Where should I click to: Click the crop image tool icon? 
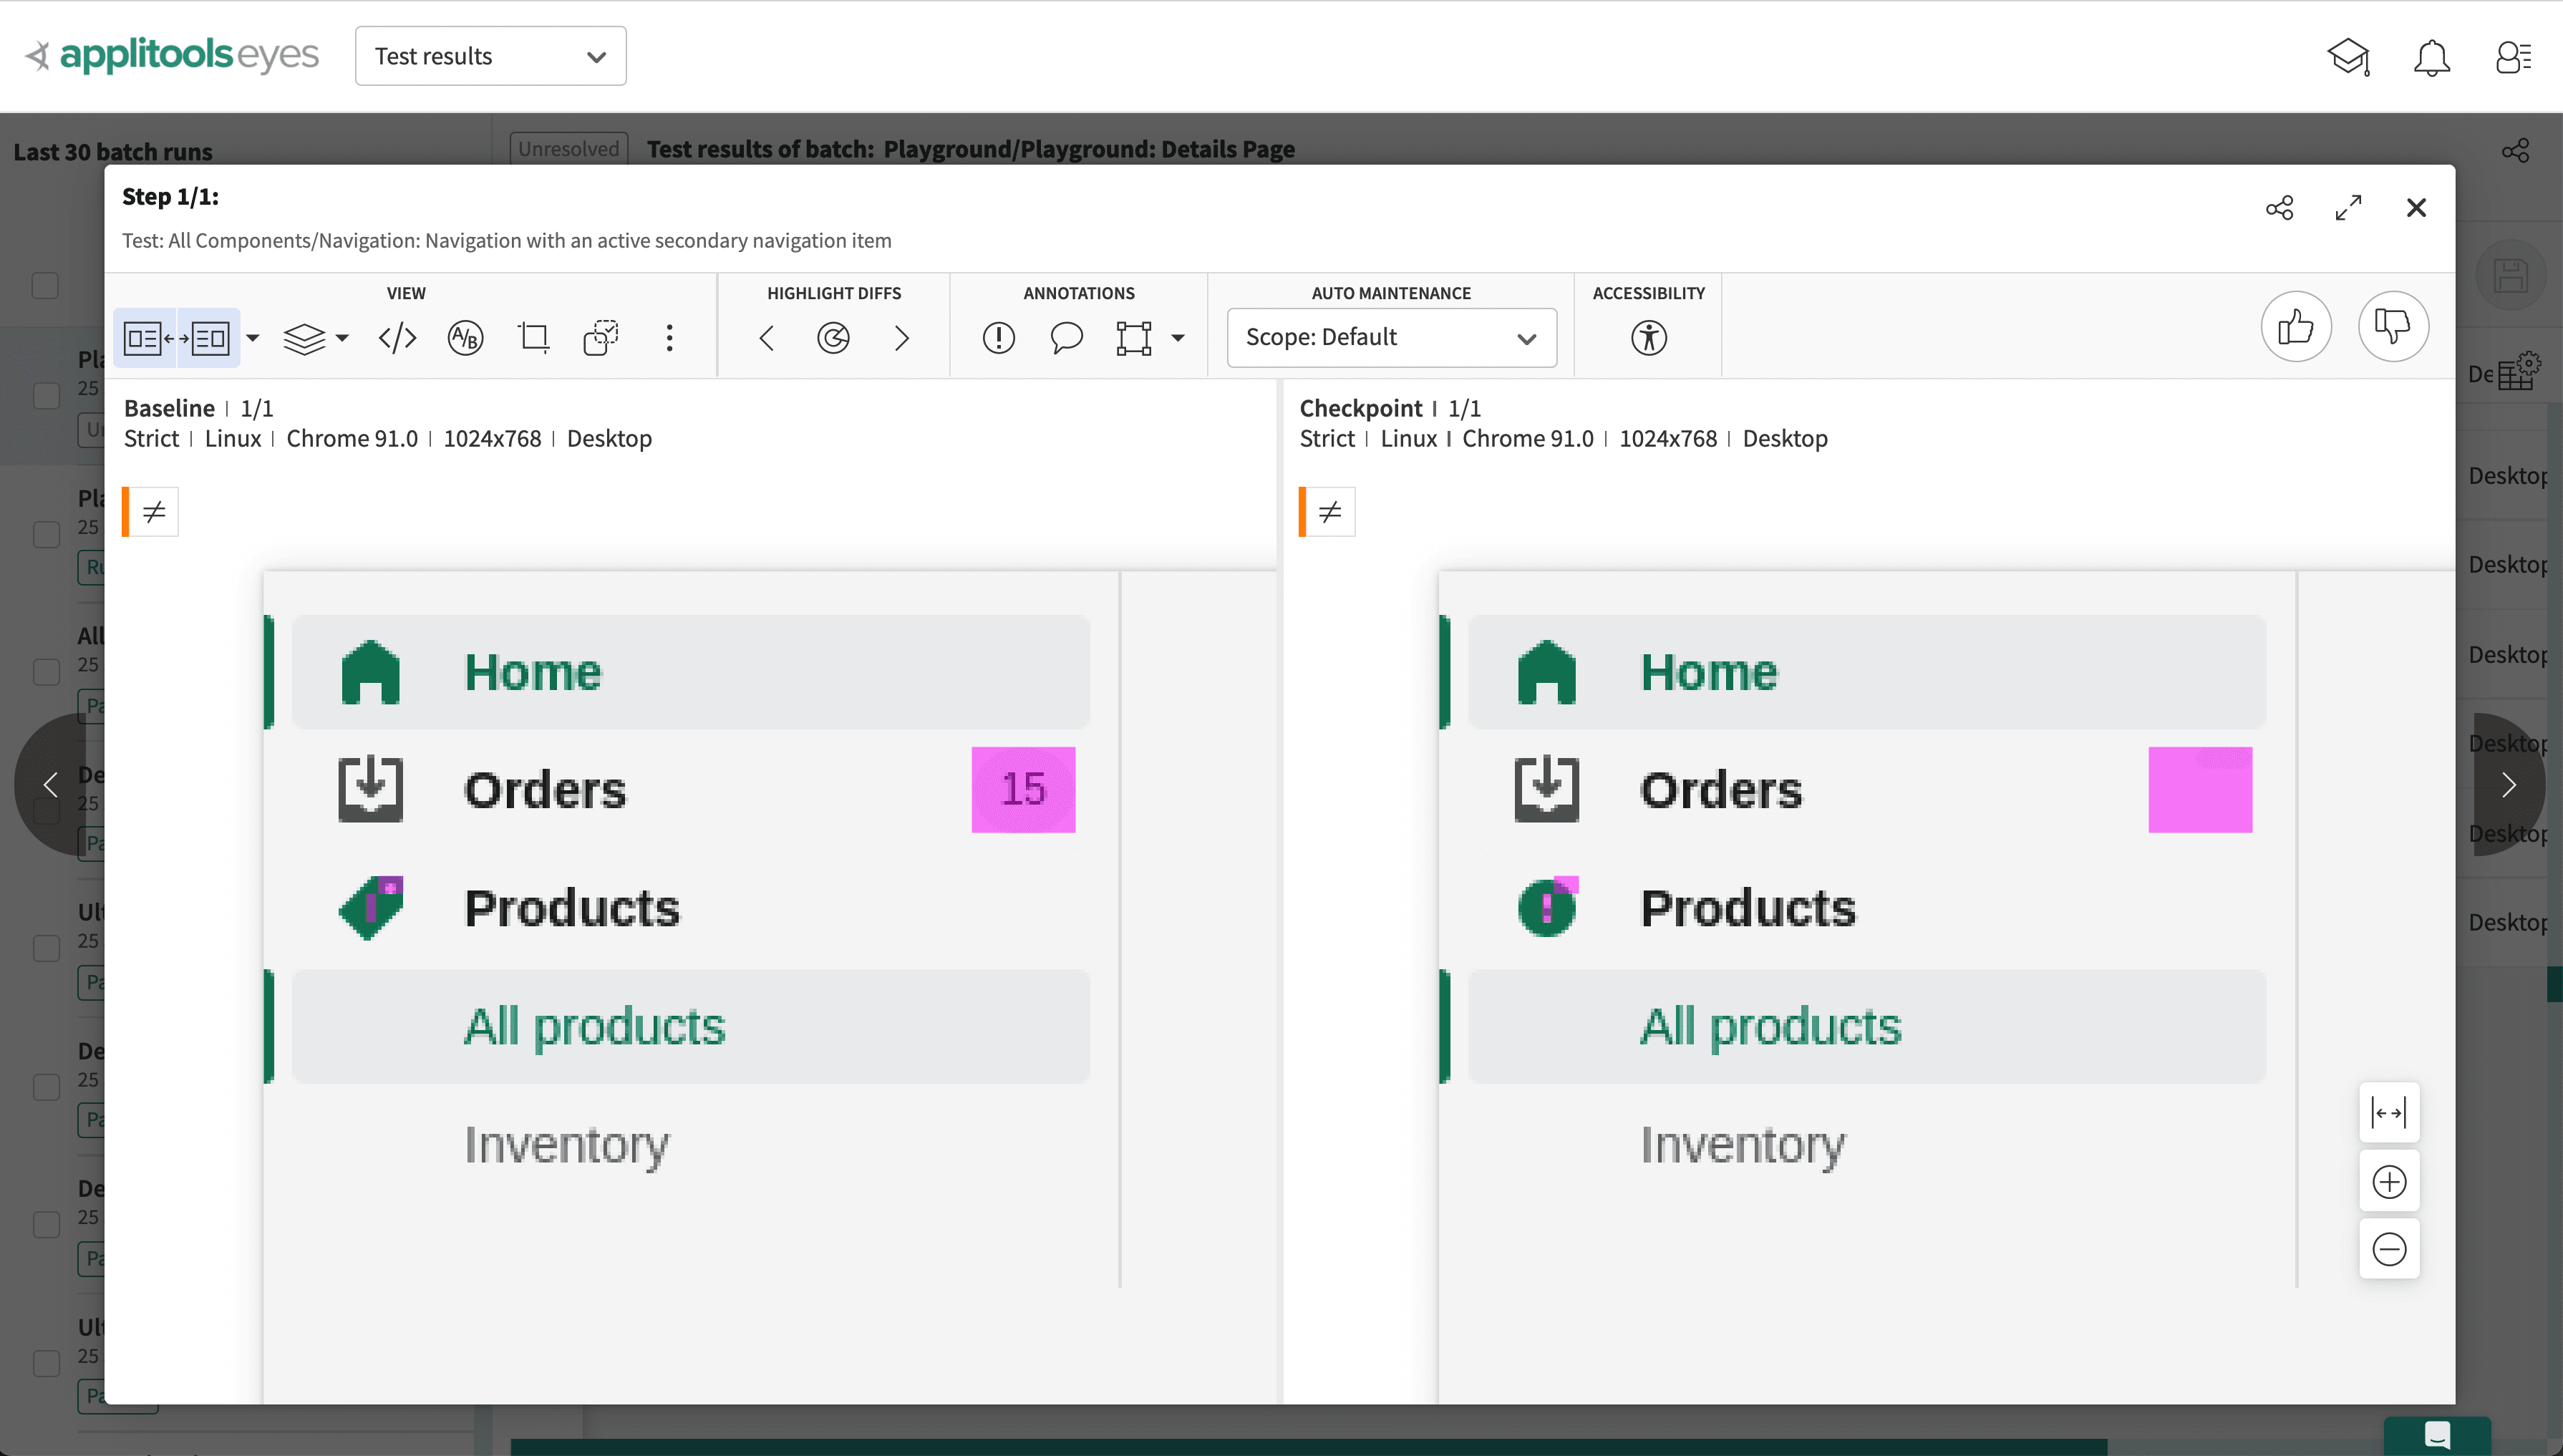click(533, 338)
